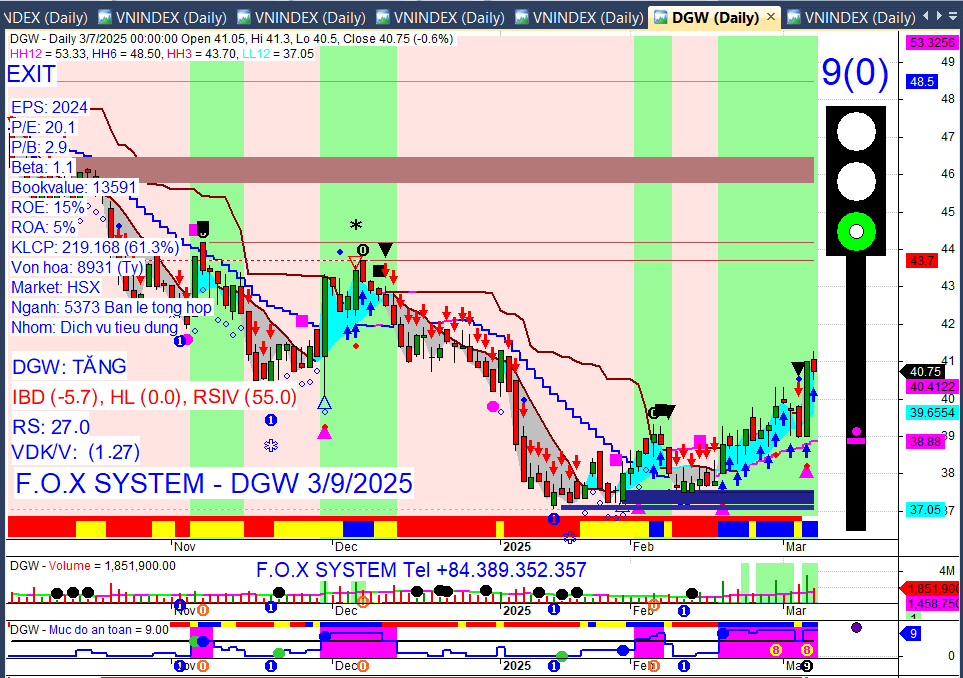Image resolution: width=963 pixels, height=678 pixels.
Task: Click the RS: 27.0 value
Action: pos(51,427)
